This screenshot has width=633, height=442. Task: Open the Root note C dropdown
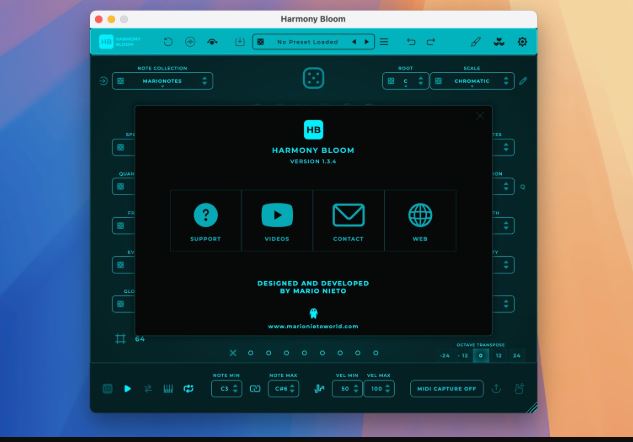click(x=405, y=81)
